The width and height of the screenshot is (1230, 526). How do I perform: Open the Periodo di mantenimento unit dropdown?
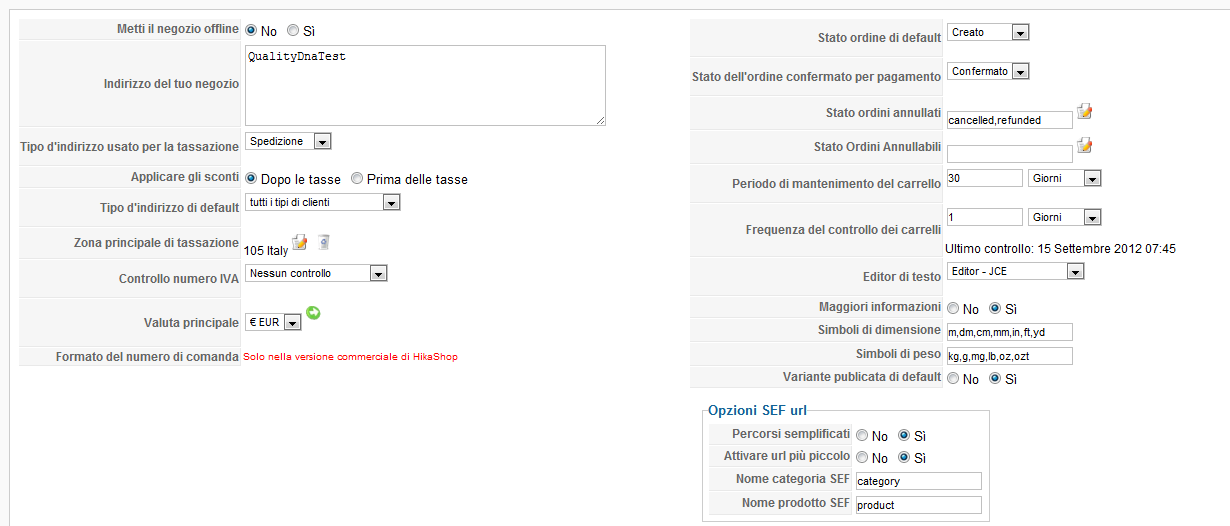(1064, 179)
